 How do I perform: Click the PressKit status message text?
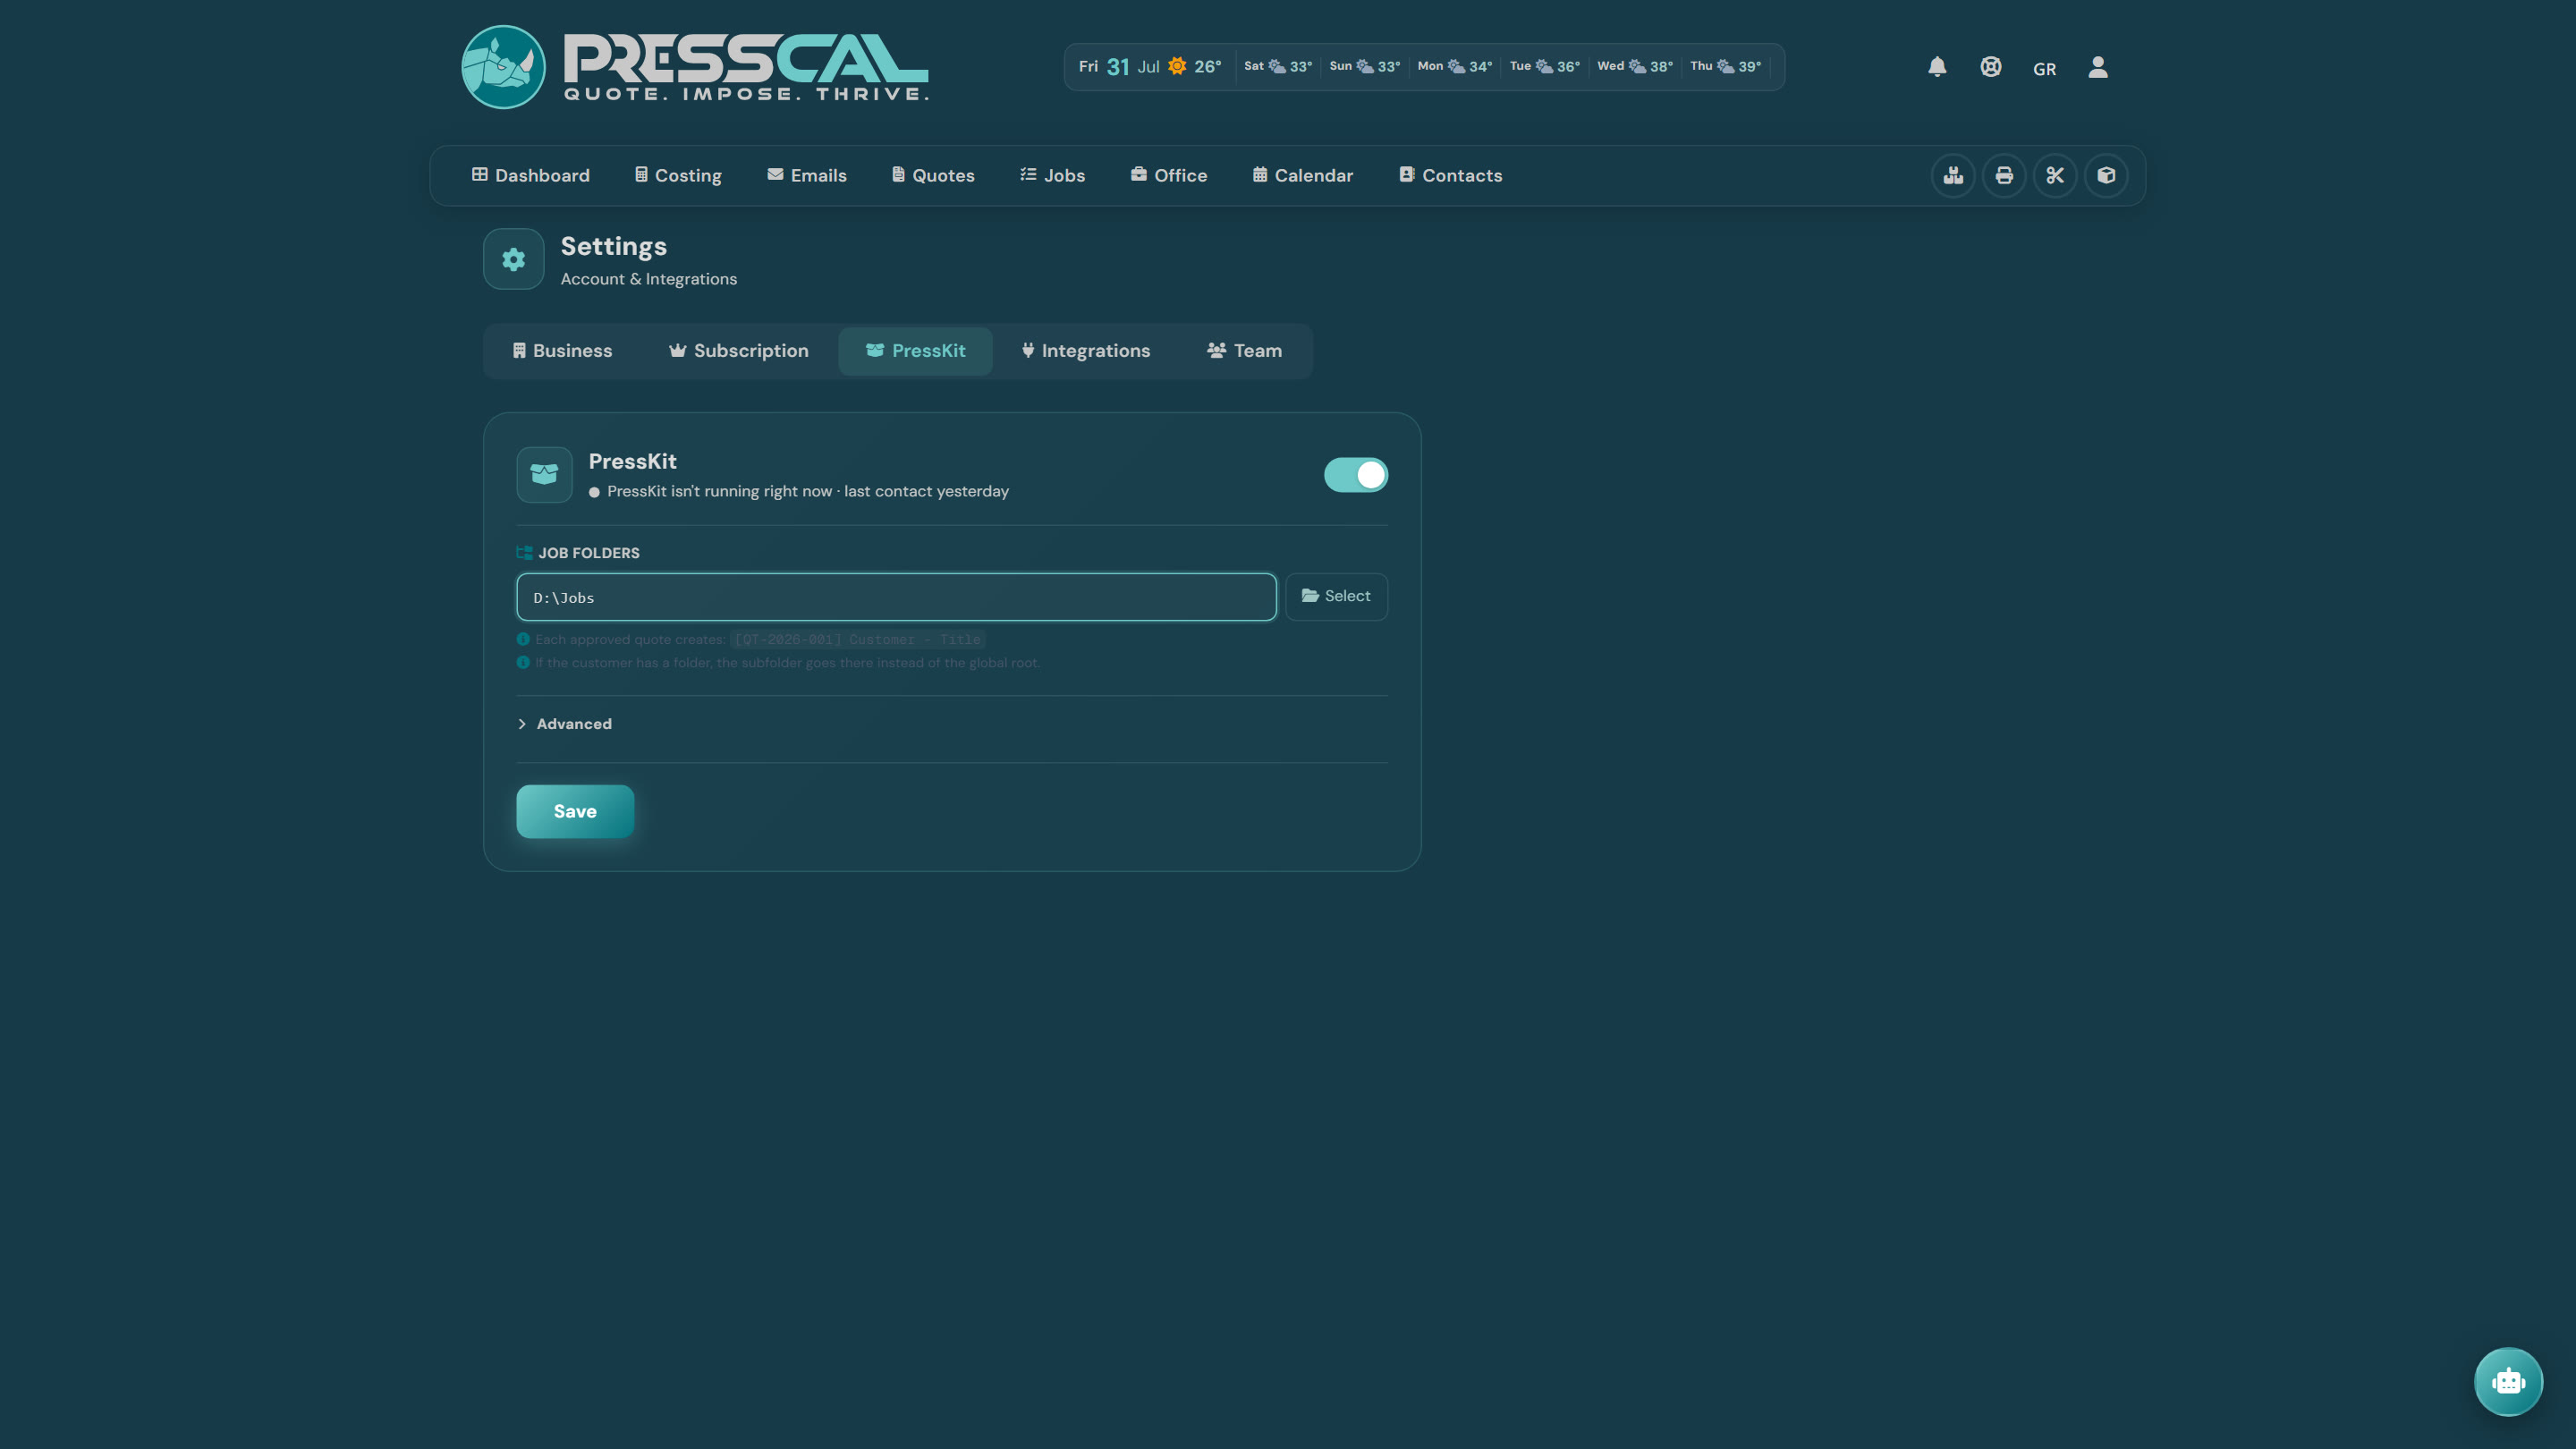coord(808,491)
